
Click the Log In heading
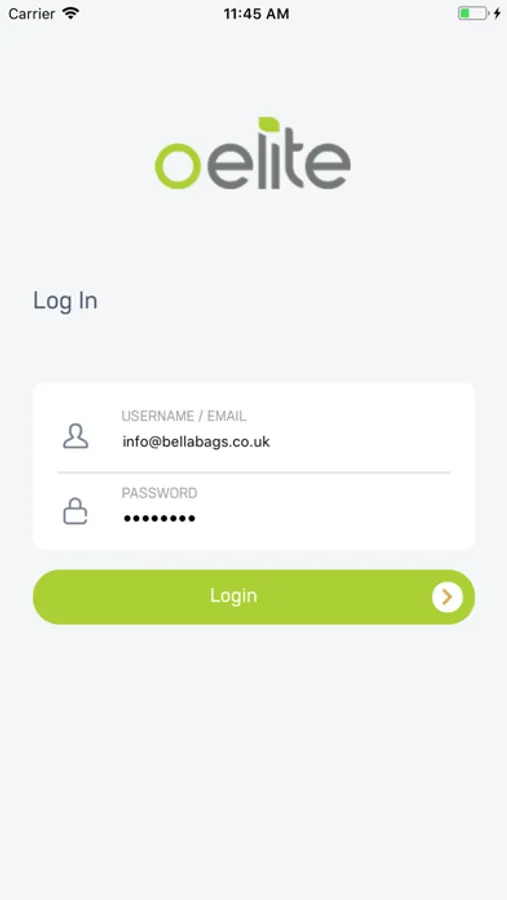(65, 301)
